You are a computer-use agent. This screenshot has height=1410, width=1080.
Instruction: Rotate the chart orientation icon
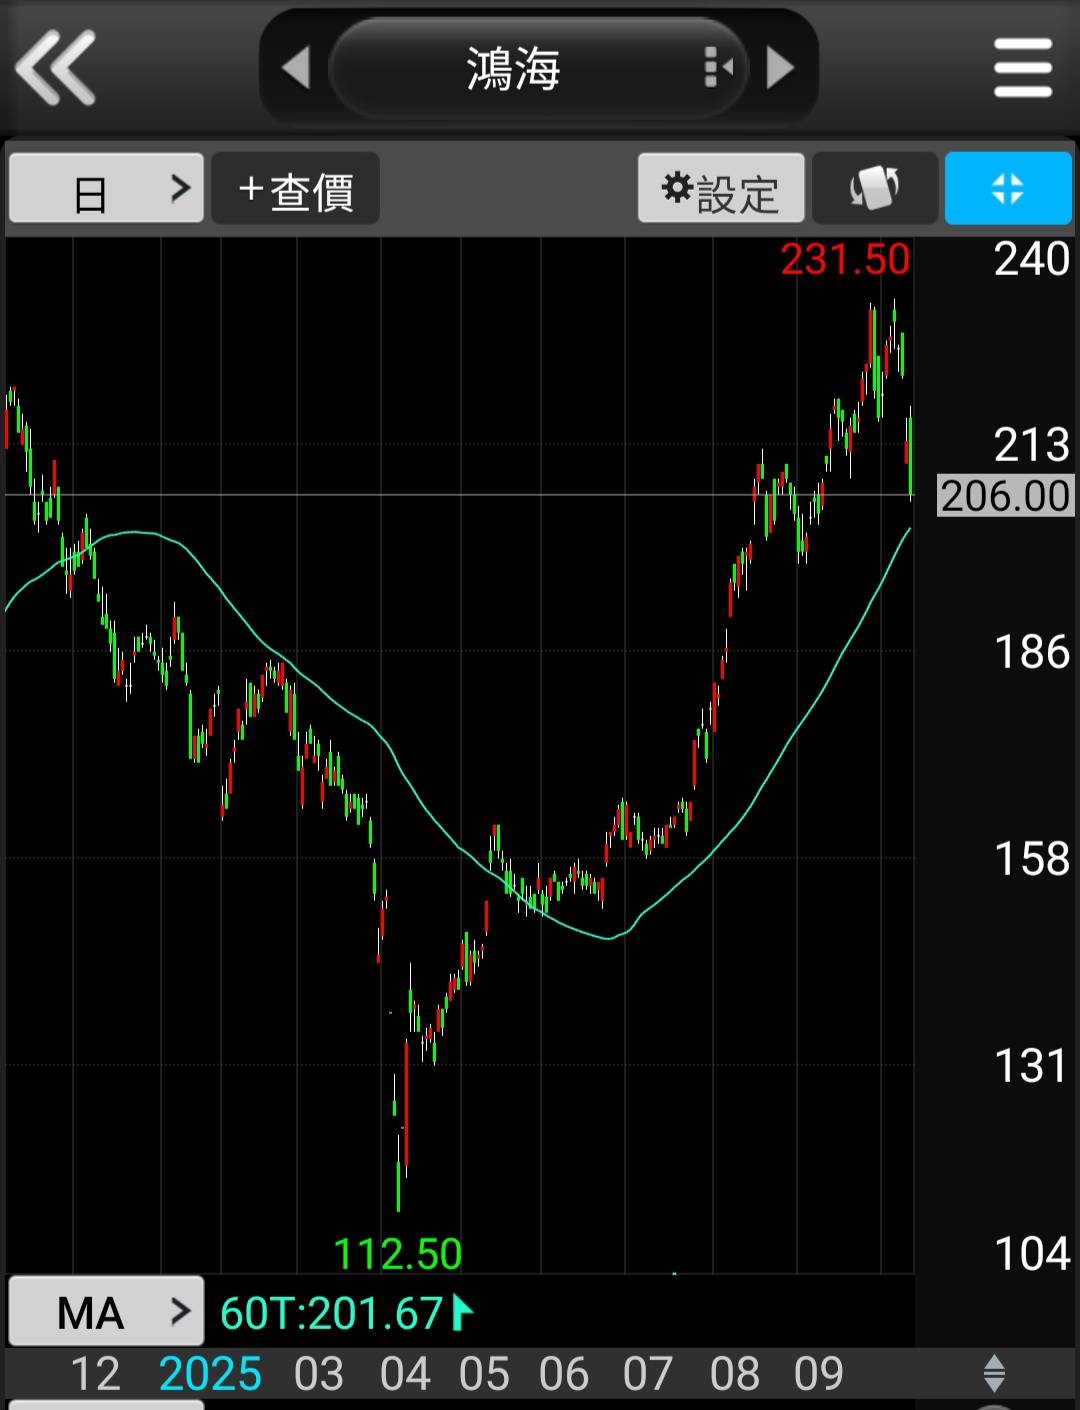pyautogui.click(x=875, y=188)
